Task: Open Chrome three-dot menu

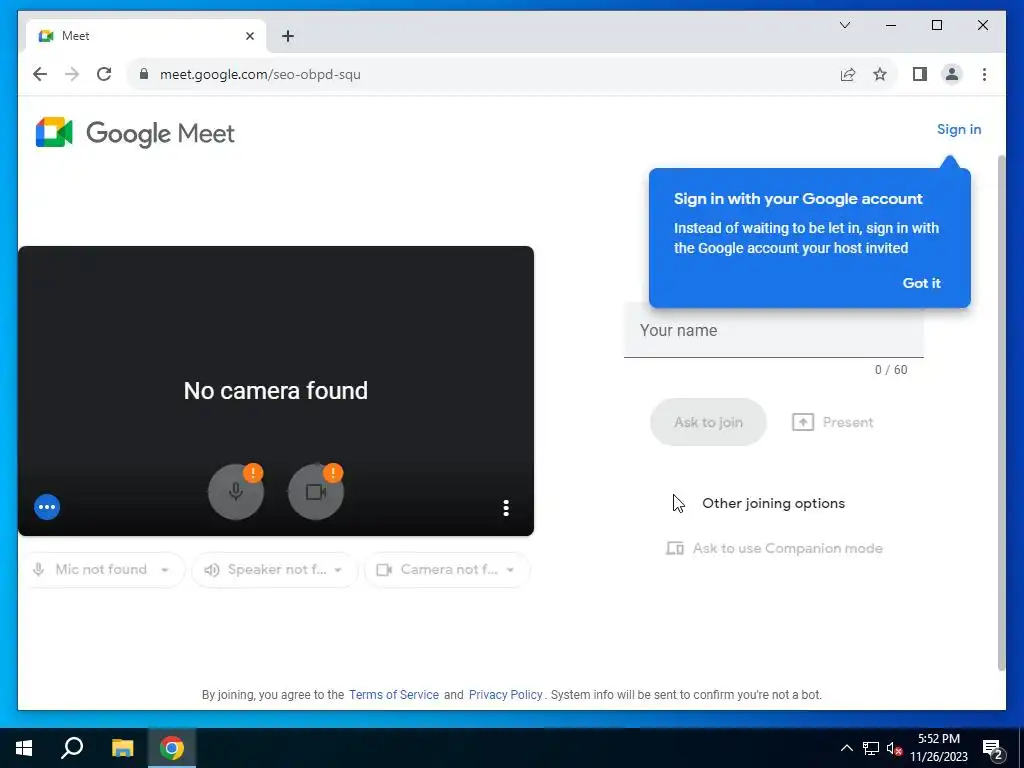Action: (x=984, y=74)
